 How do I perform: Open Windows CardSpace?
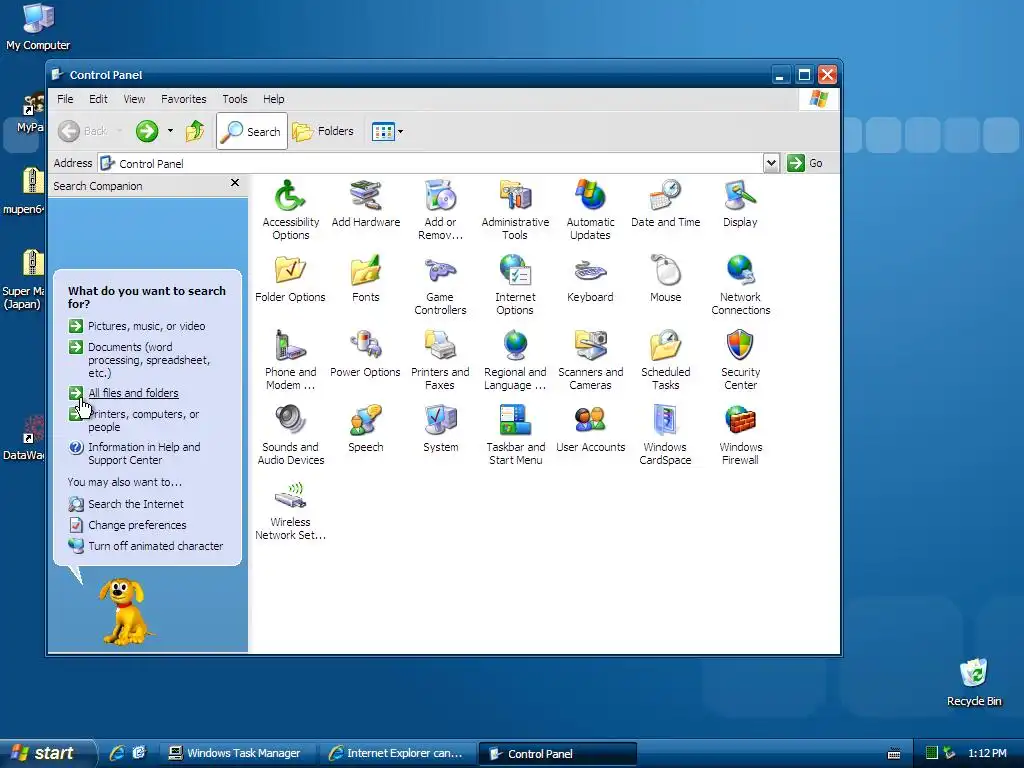pyautogui.click(x=665, y=435)
